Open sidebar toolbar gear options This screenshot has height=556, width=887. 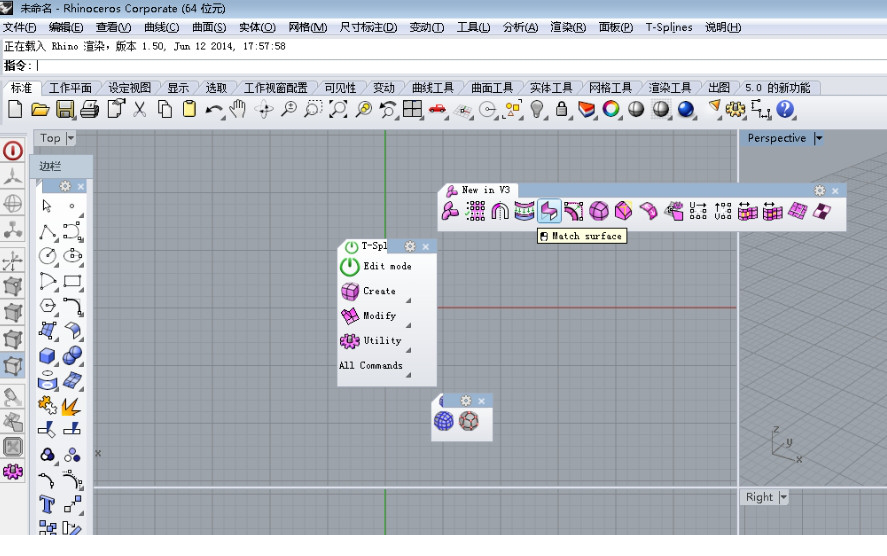65,186
